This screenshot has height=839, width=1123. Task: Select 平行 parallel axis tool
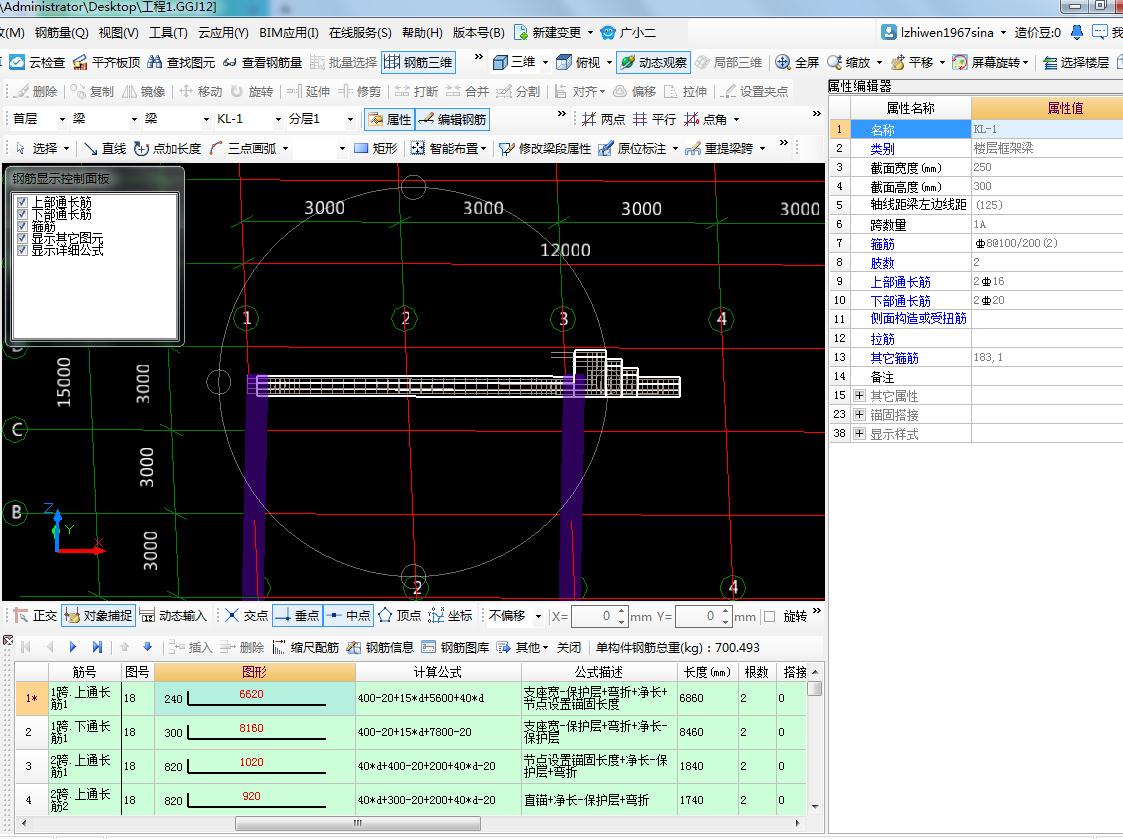click(x=654, y=119)
